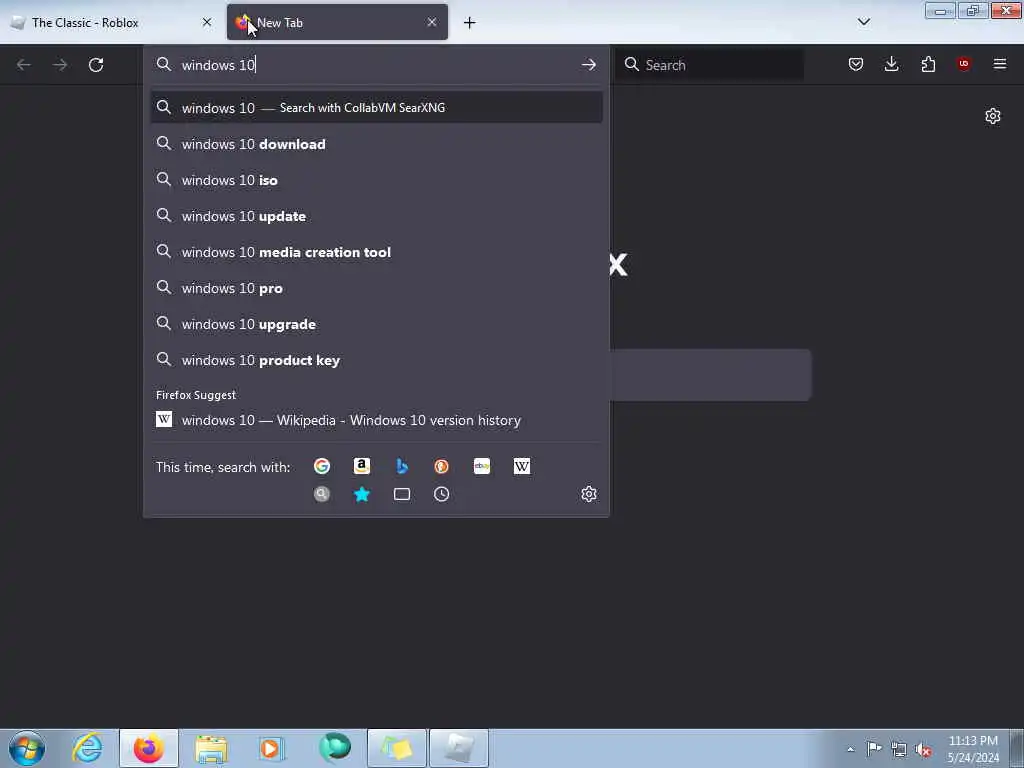Open Action Center flag tray icon

(x=874, y=749)
